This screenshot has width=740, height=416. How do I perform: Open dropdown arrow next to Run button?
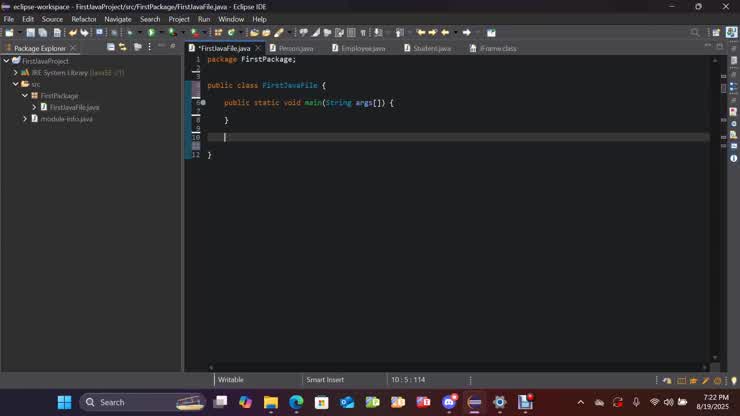point(161,33)
